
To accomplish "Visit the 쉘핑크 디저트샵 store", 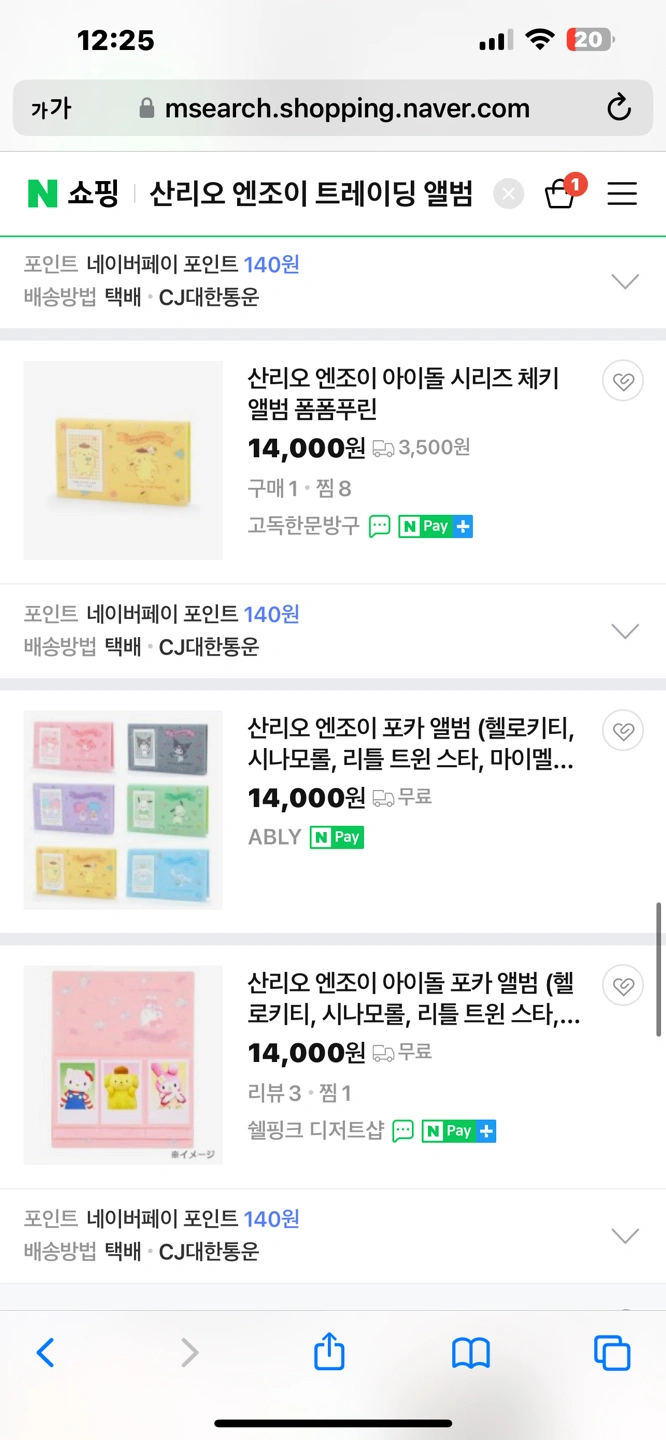I will 315,1131.
